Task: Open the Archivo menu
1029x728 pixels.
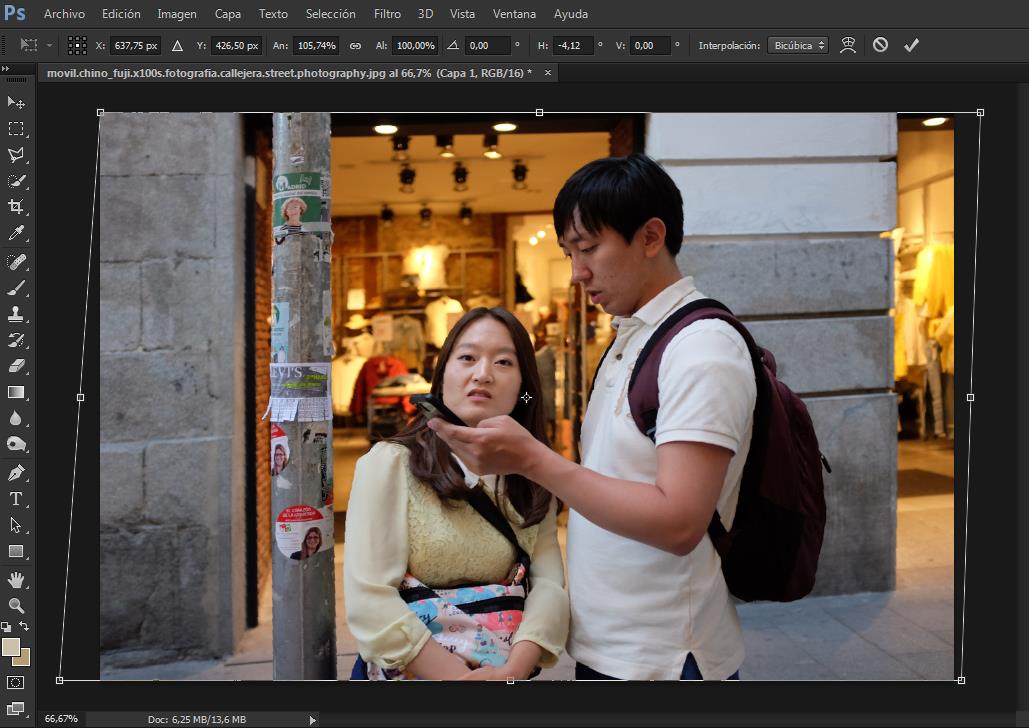Action: [x=64, y=14]
